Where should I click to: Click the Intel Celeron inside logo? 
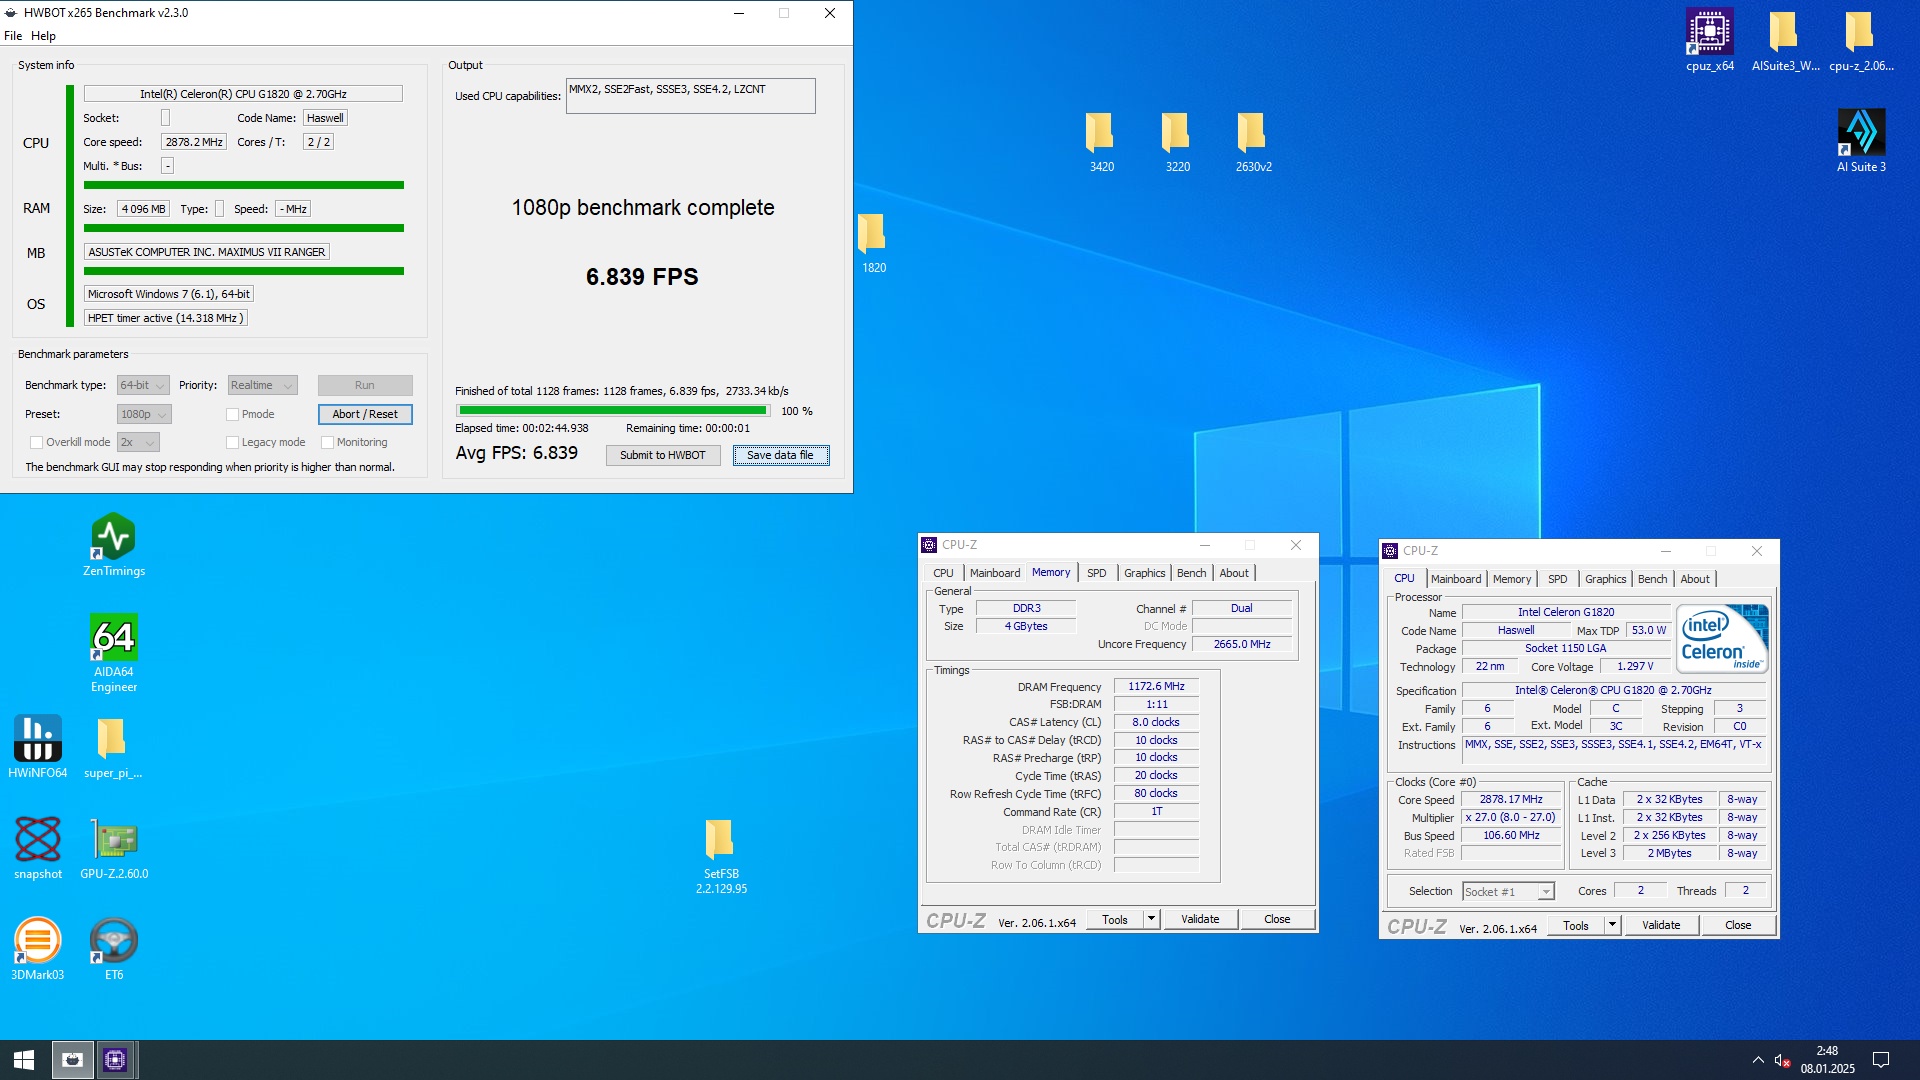pyautogui.click(x=1722, y=638)
